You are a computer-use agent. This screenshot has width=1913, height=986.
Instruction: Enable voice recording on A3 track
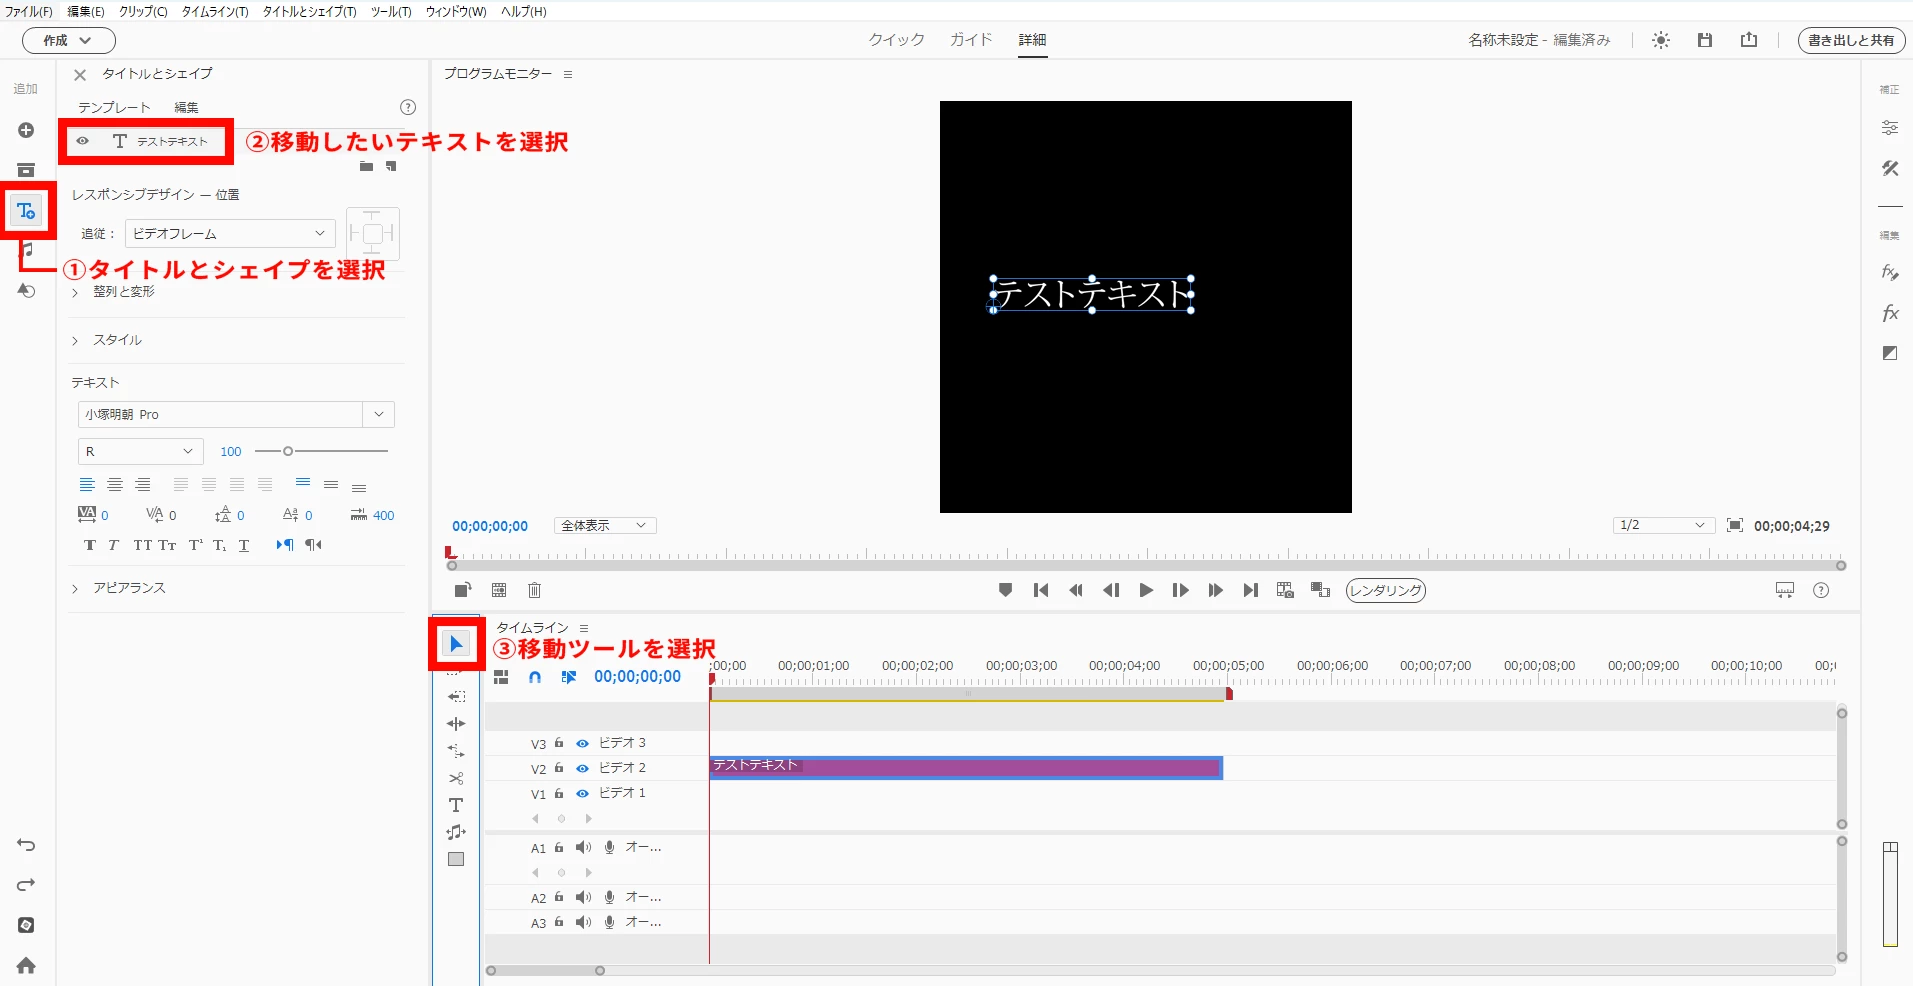click(609, 922)
